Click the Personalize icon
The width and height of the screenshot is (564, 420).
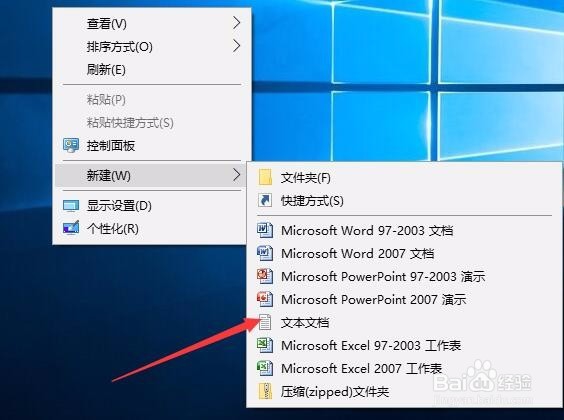point(71,228)
